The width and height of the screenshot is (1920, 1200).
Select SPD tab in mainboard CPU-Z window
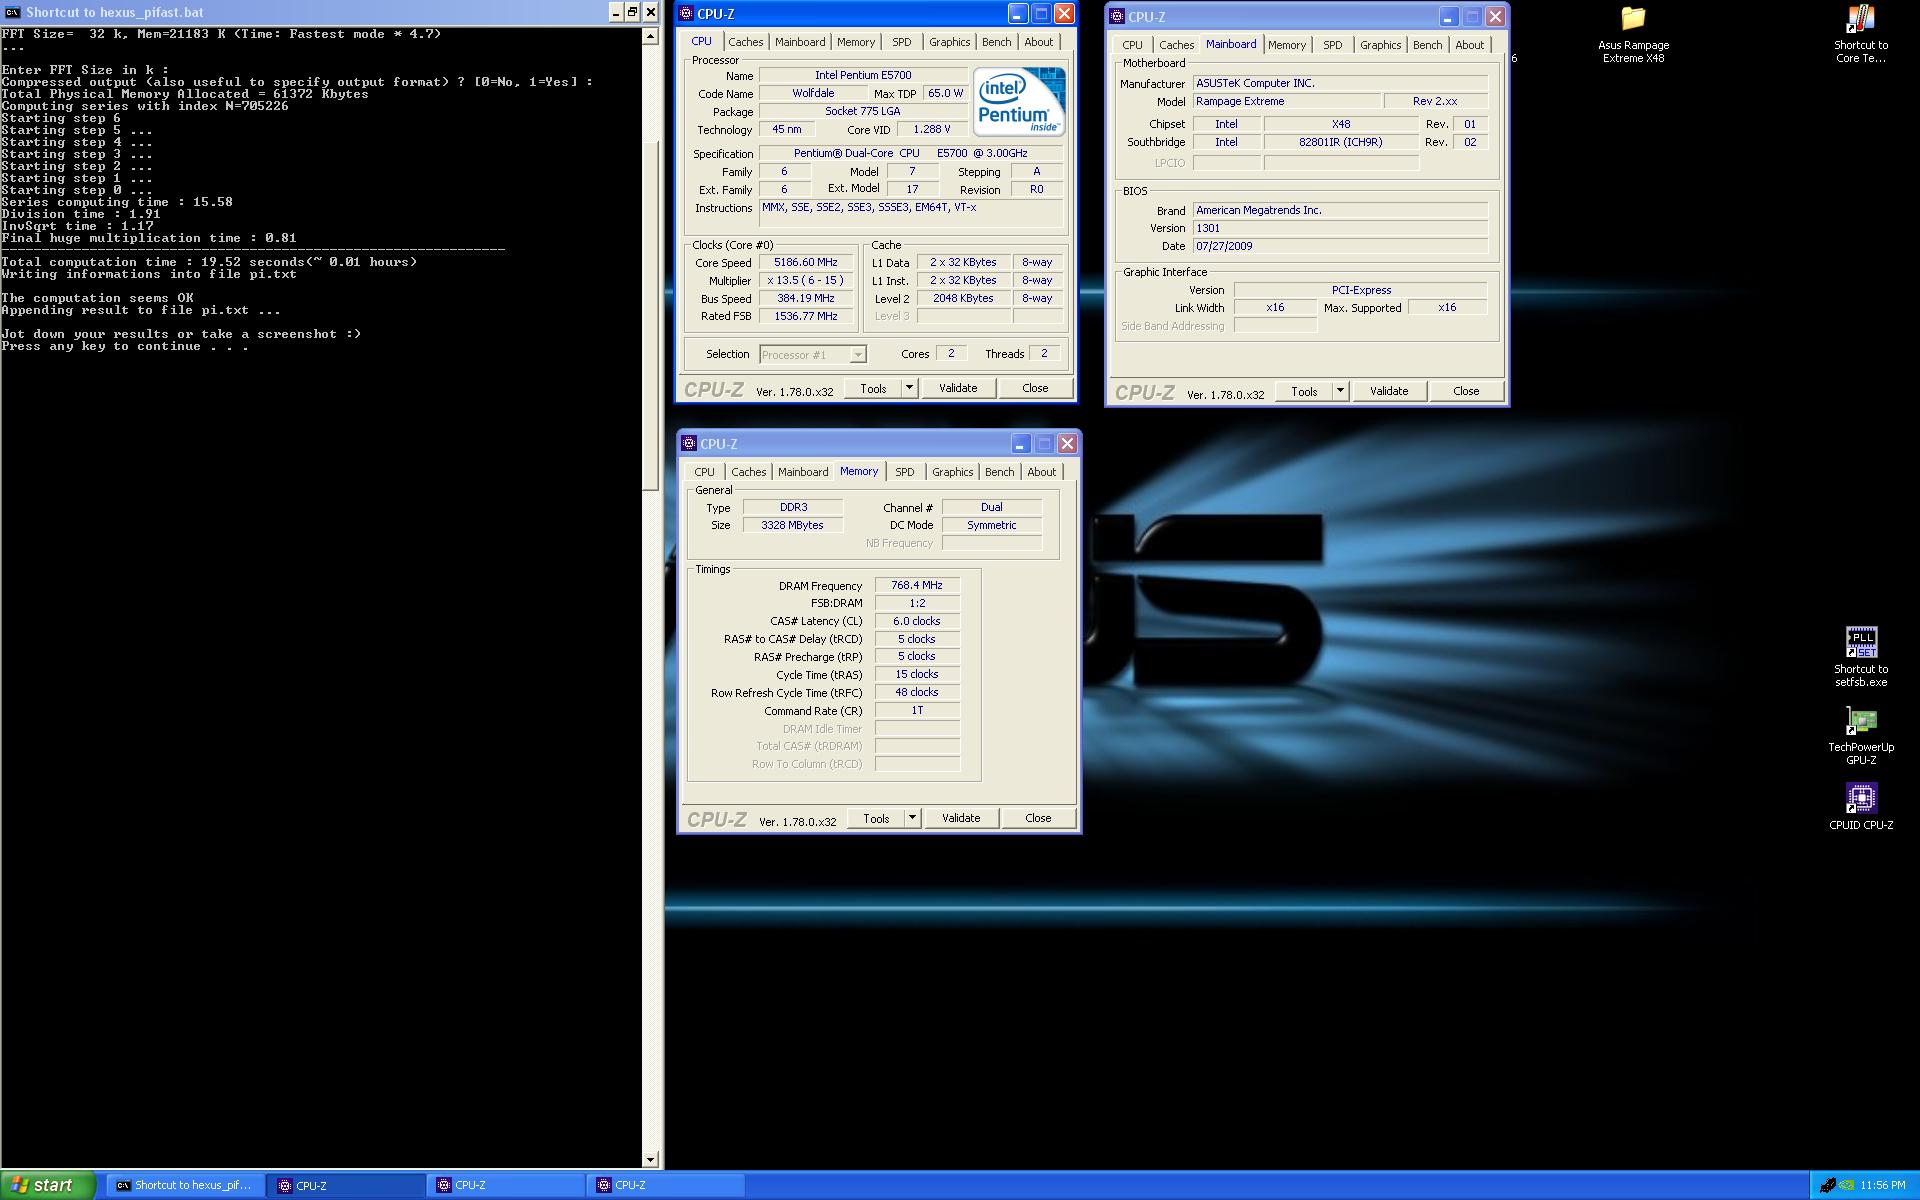tap(1332, 45)
